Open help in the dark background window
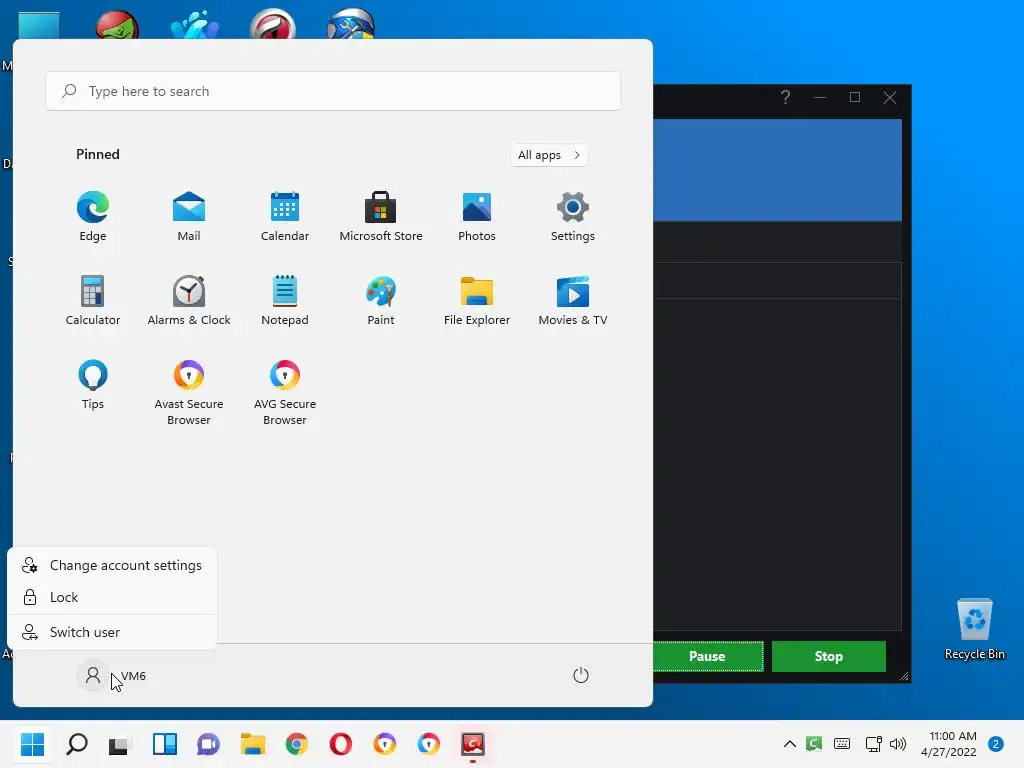Image resolution: width=1024 pixels, height=768 pixels. (786, 97)
